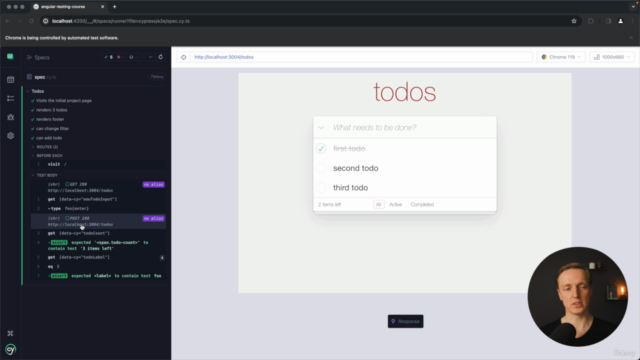Viewport: 640px width, 360px height.
Task: Rerun all tests with the refresh icon
Action: coord(161,57)
